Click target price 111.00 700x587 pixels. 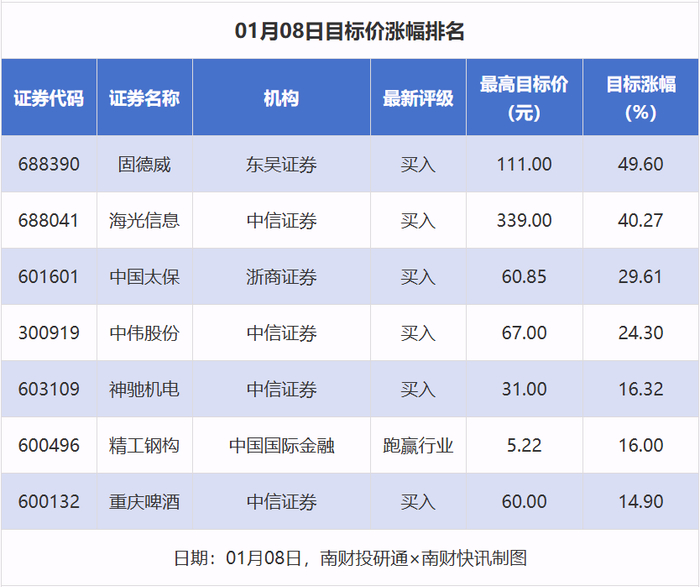pos(524,164)
